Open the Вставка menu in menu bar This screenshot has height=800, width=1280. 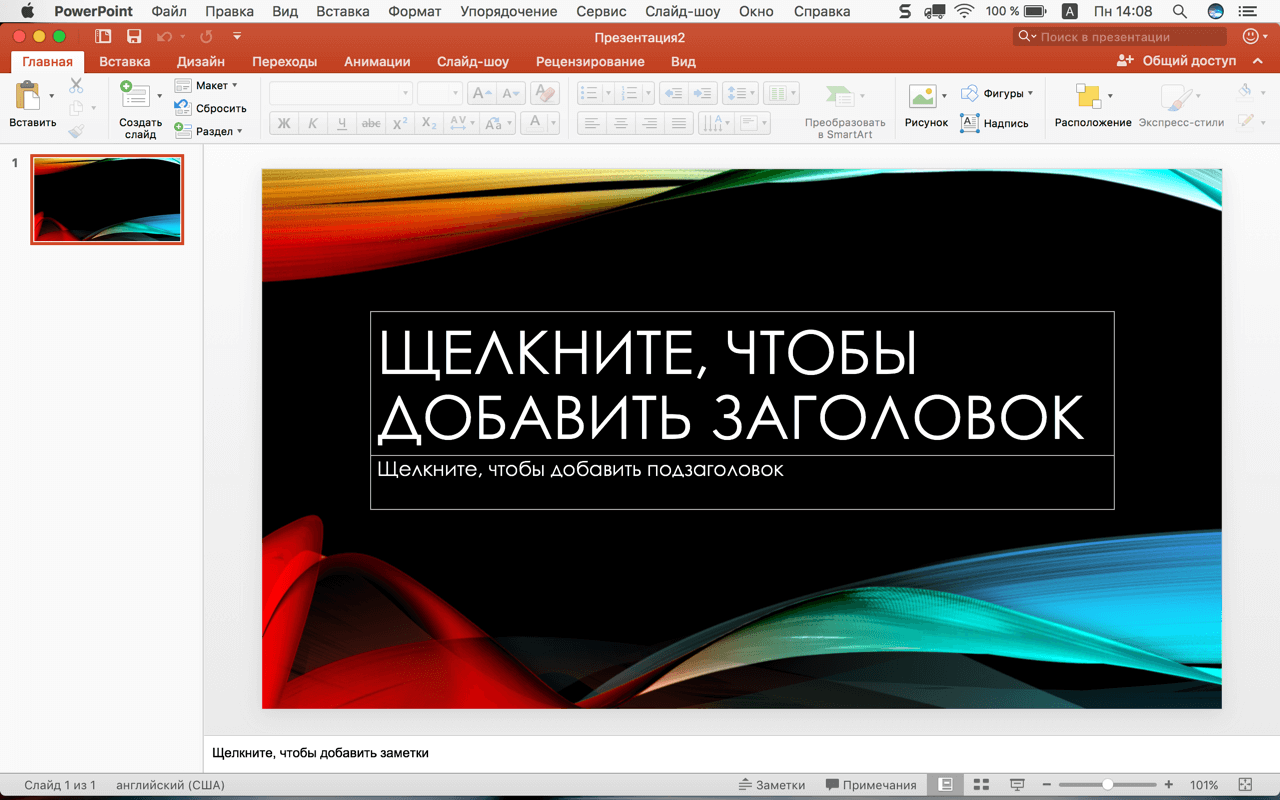[342, 11]
